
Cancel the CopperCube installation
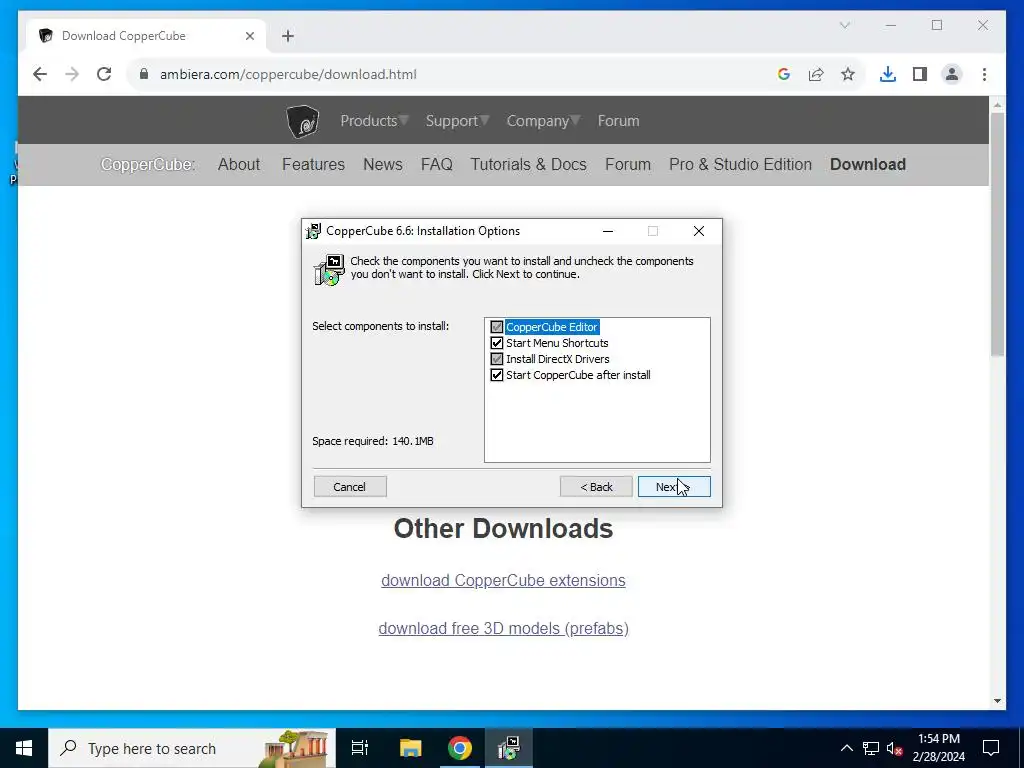pyautogui.click(x=350, y=487)
